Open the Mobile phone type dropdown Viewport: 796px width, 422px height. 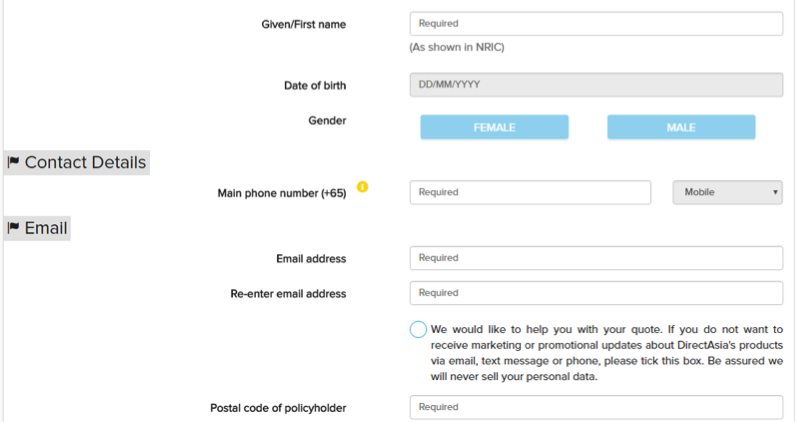pos(727,192)
